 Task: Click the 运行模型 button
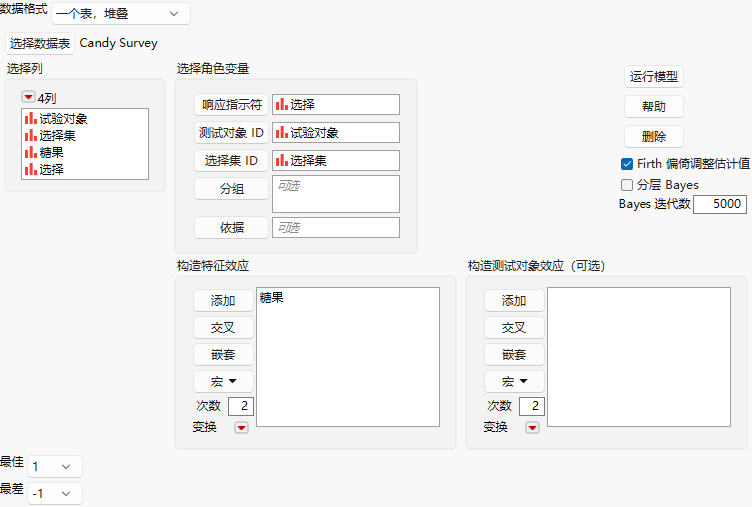[654, 77]
